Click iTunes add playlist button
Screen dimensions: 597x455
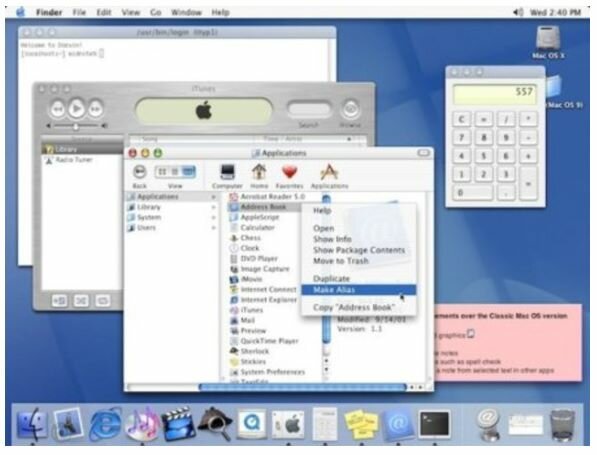coord(60,301)
